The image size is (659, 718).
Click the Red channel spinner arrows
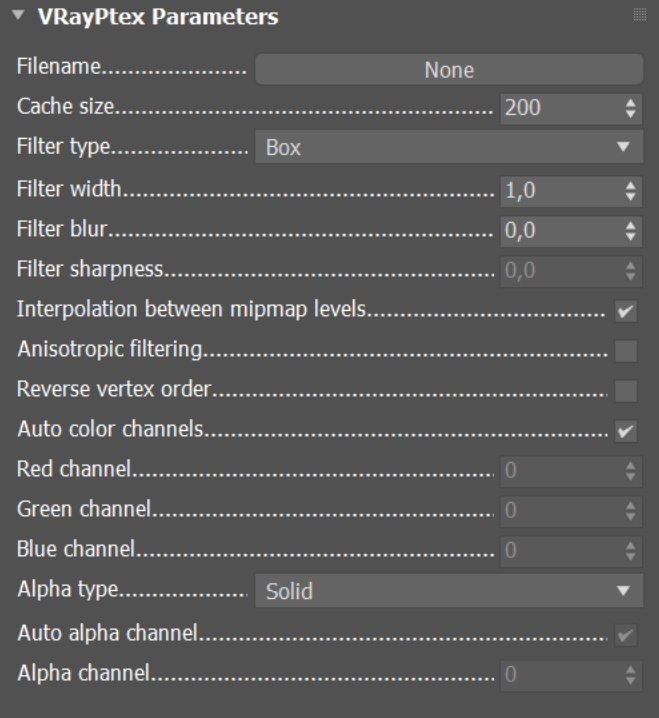pos(629,471)
